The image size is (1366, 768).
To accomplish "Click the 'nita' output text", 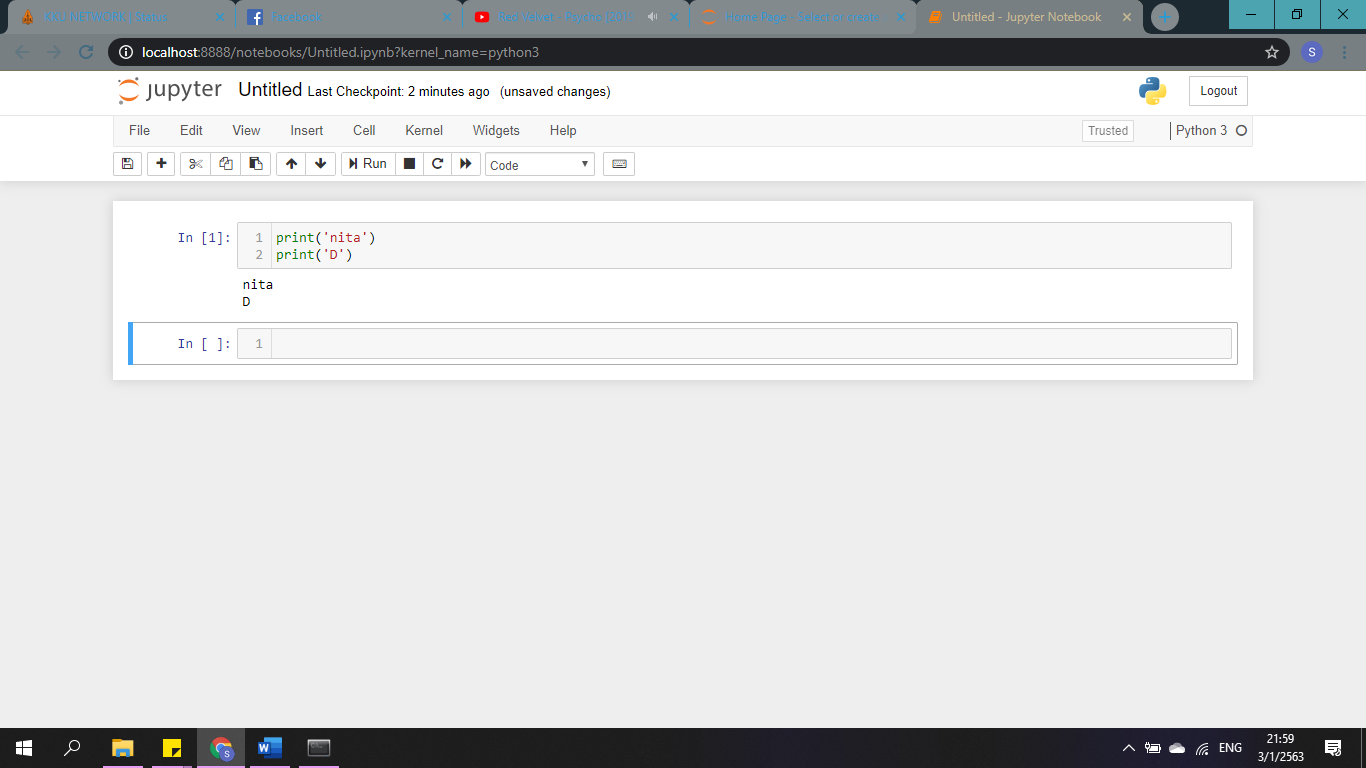I will coord(258,285).
